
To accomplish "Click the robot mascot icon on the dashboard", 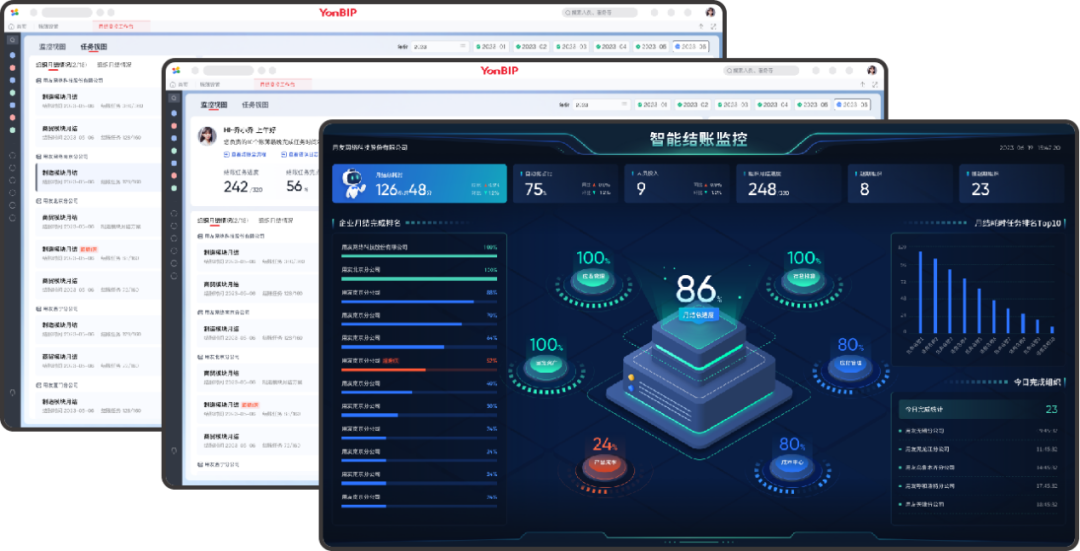I will tap(353, 184).
